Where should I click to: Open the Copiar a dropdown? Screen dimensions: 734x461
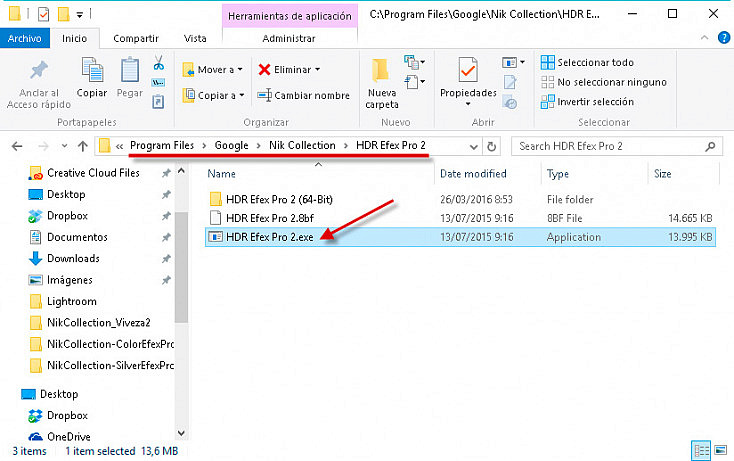(x=213, y=95)
